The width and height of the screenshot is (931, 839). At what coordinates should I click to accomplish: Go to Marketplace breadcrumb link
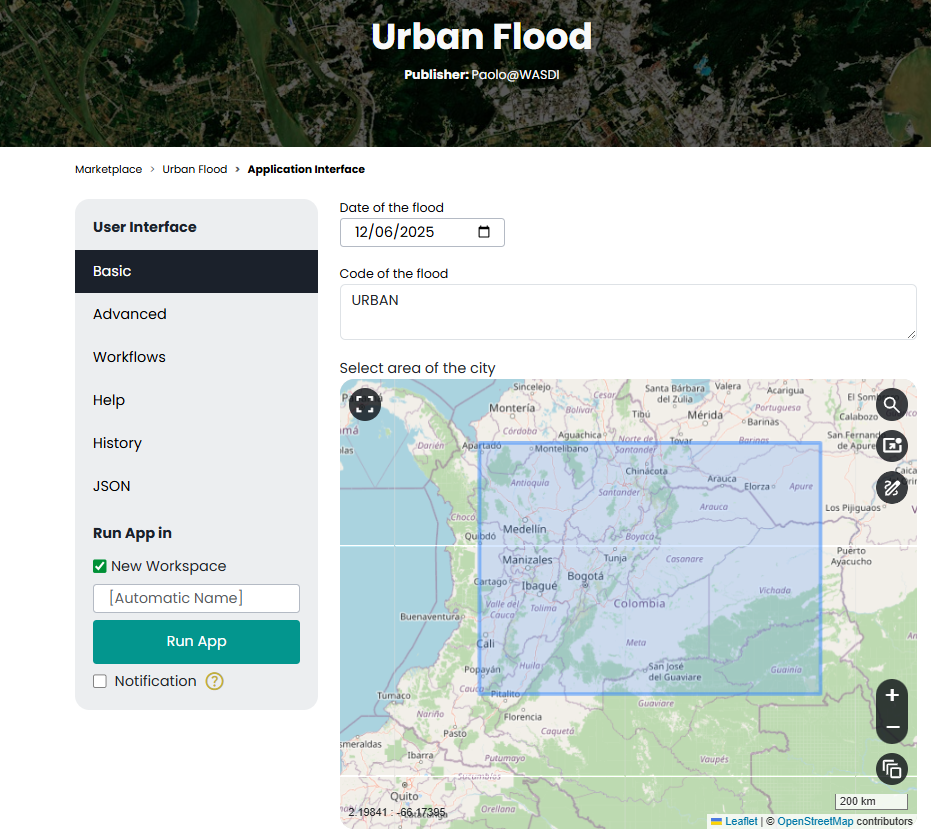point(109,169)
